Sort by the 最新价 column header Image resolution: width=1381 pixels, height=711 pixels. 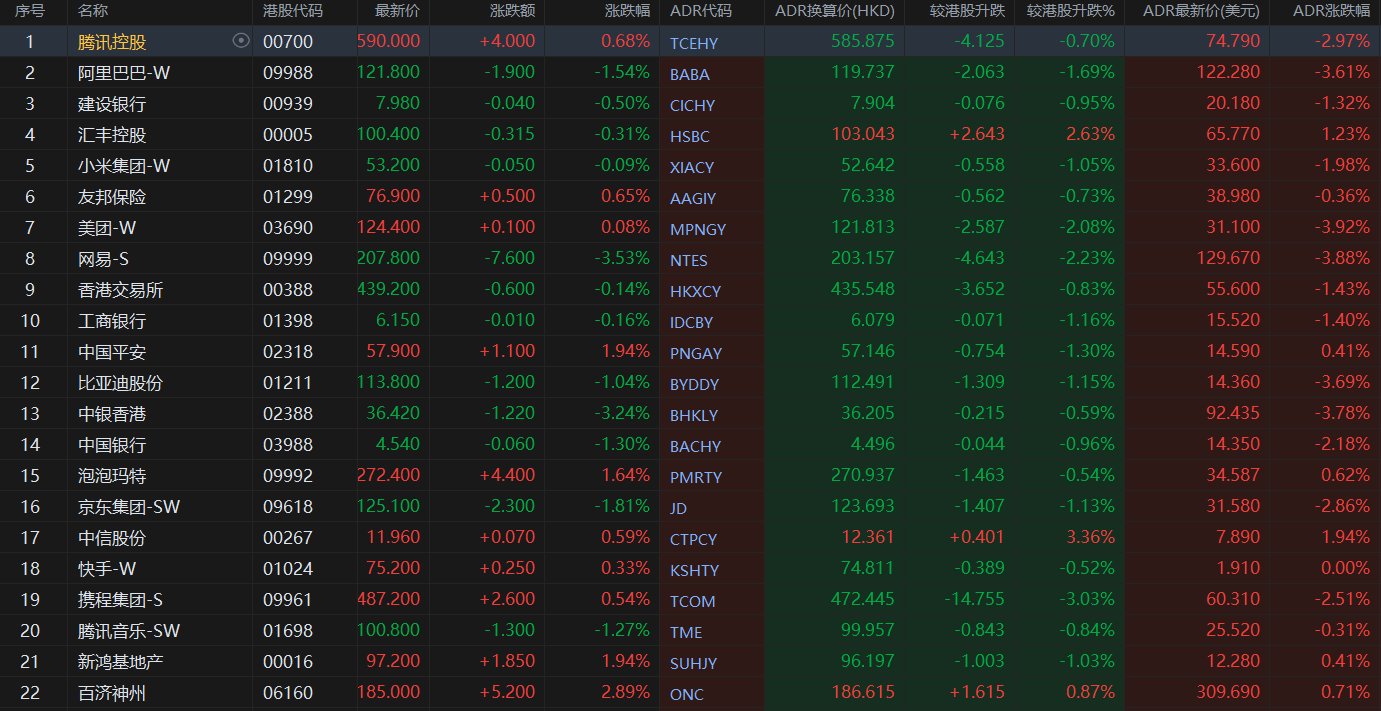397,11
